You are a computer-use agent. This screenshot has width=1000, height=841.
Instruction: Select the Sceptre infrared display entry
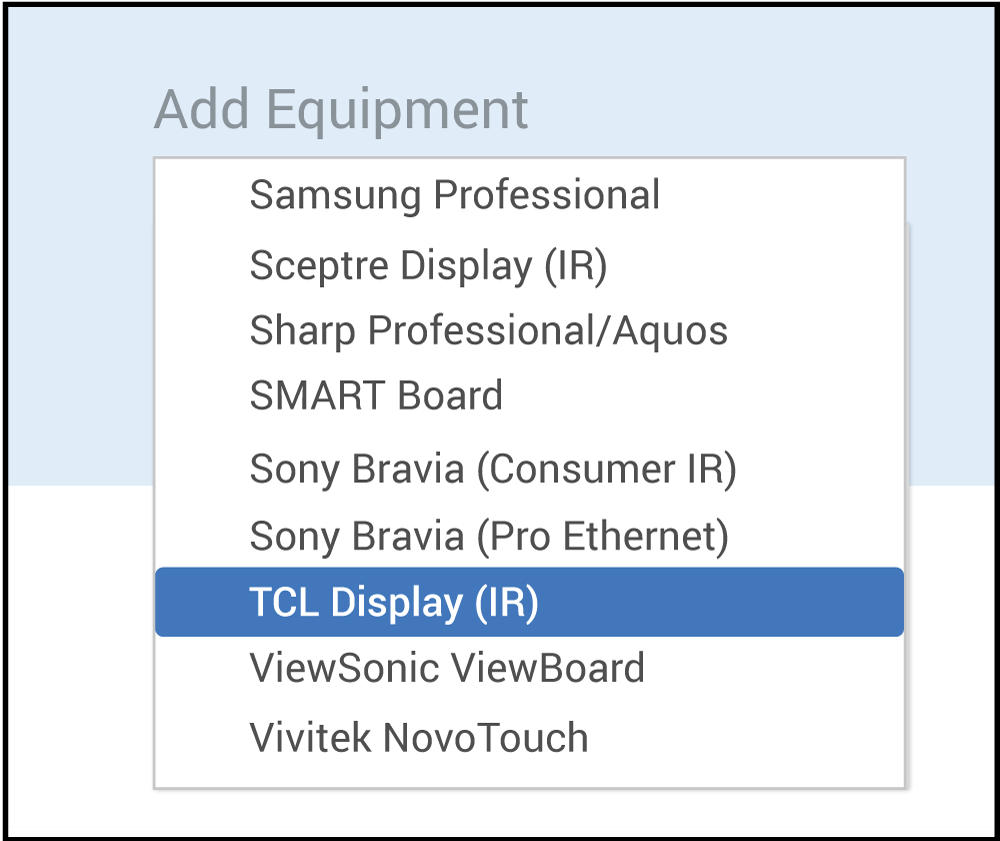point(428,266)
